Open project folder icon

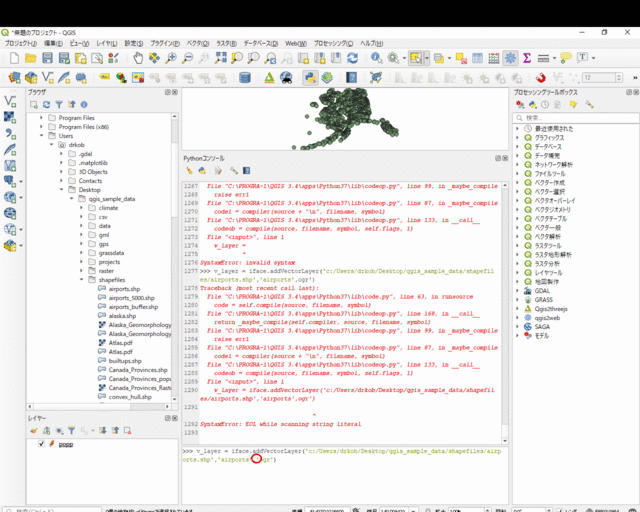click(x=31, y=58)
